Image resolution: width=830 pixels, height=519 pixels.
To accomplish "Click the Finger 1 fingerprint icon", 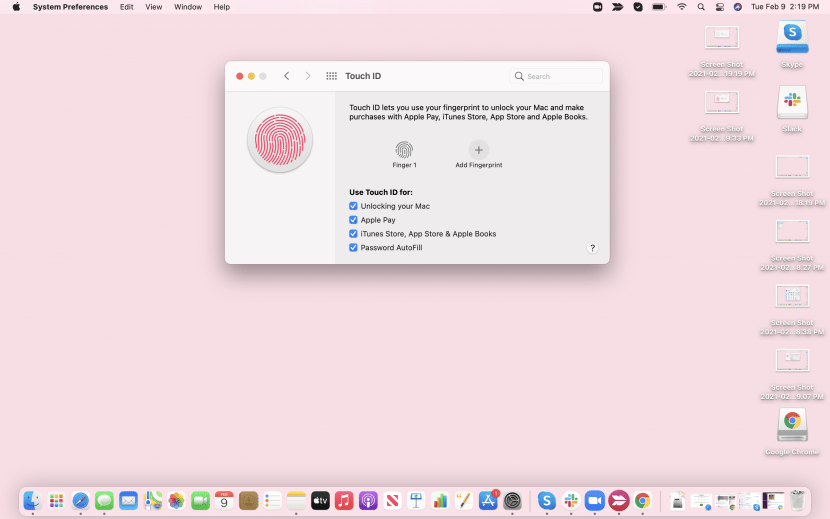I will (x=404, y=150).
